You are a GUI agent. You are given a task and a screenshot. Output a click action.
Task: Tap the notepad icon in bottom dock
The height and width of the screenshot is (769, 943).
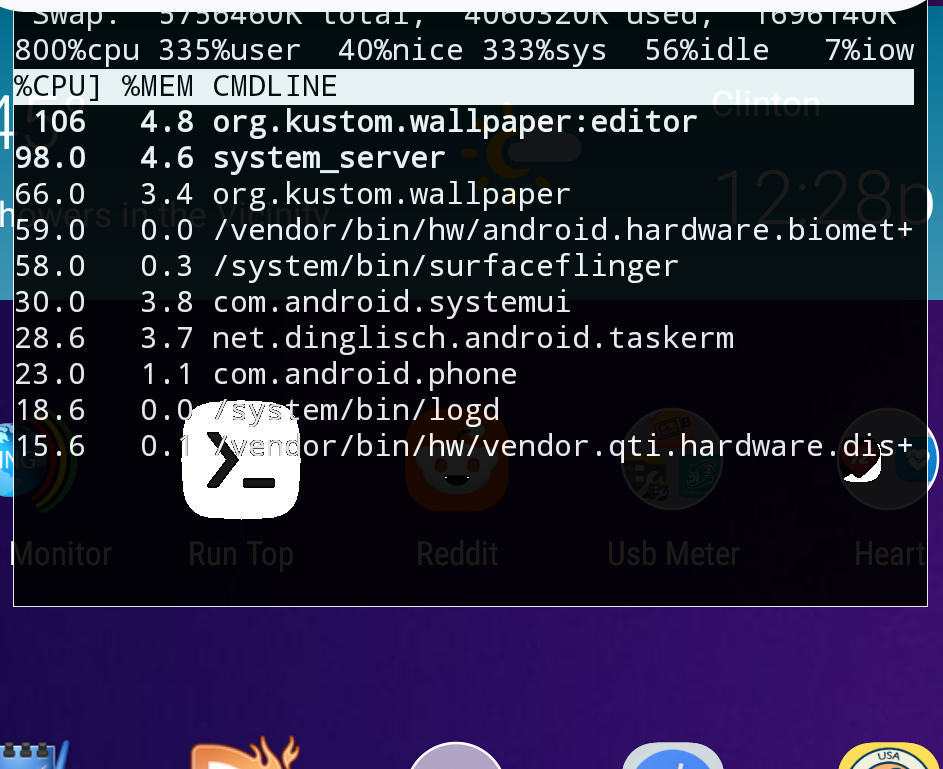pos(35,756)
